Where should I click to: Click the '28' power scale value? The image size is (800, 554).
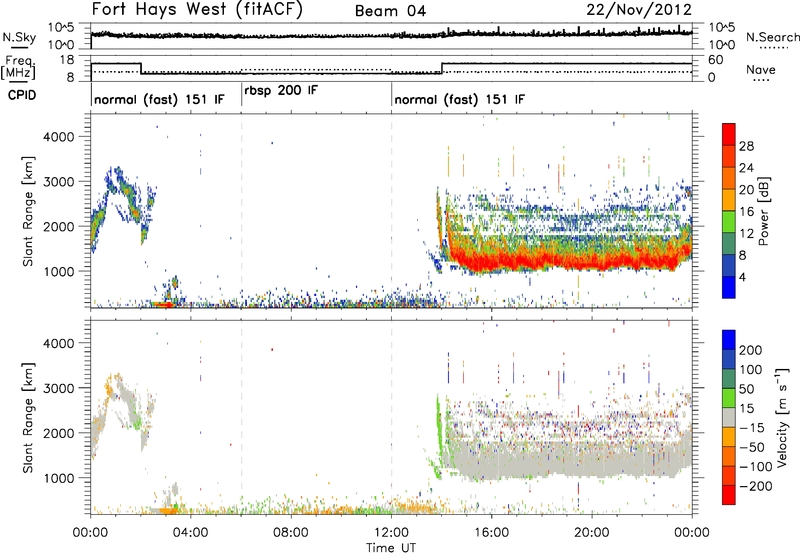point(746,146)
